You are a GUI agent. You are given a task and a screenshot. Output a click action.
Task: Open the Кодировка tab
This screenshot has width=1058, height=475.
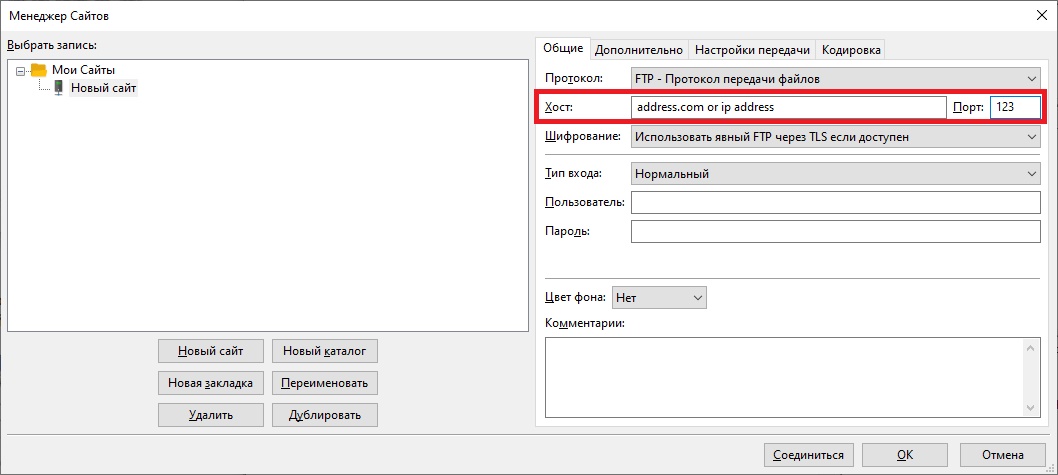851,49
